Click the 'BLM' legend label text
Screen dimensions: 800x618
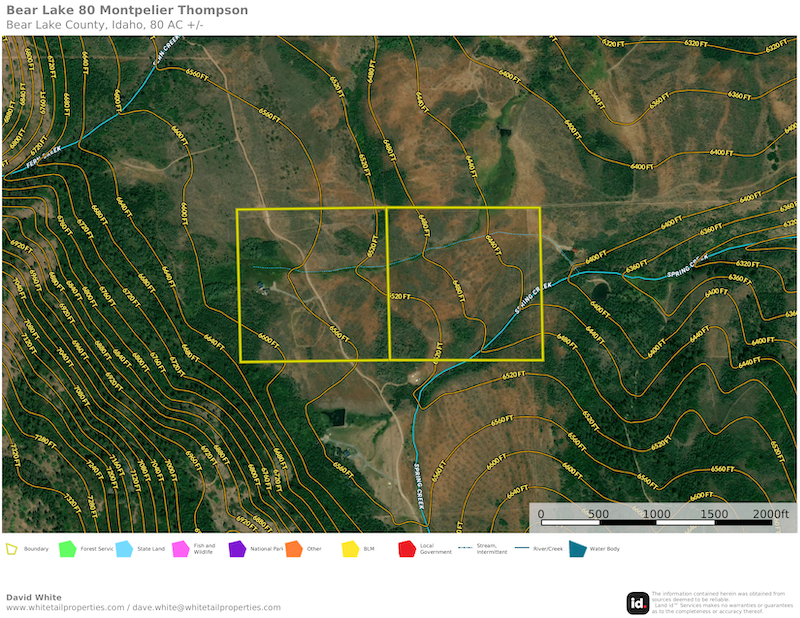click(369, 549)
